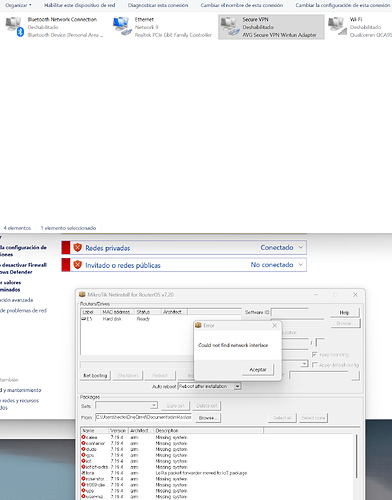Click the Save set button

coord(175,406)
